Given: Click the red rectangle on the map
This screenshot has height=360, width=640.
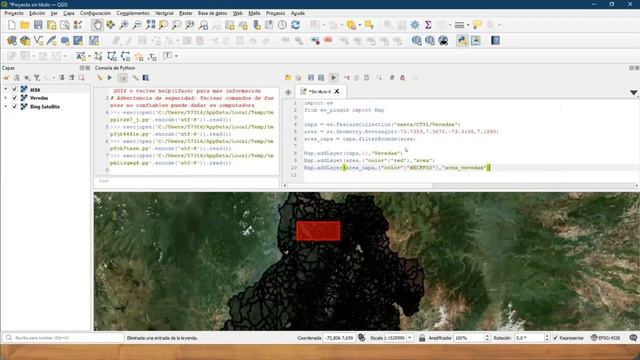Looking at the screenshot, I should tap(318, 231).
